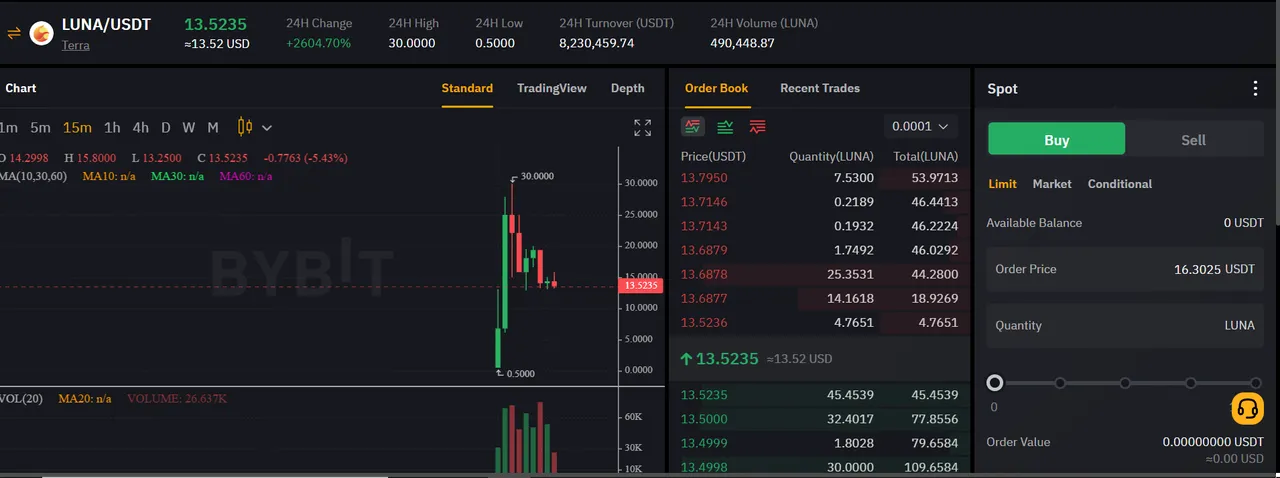Click the LUNA/USDT pair name
The width and height of the screenshot is (1280, 478).
tap(106, 24)
